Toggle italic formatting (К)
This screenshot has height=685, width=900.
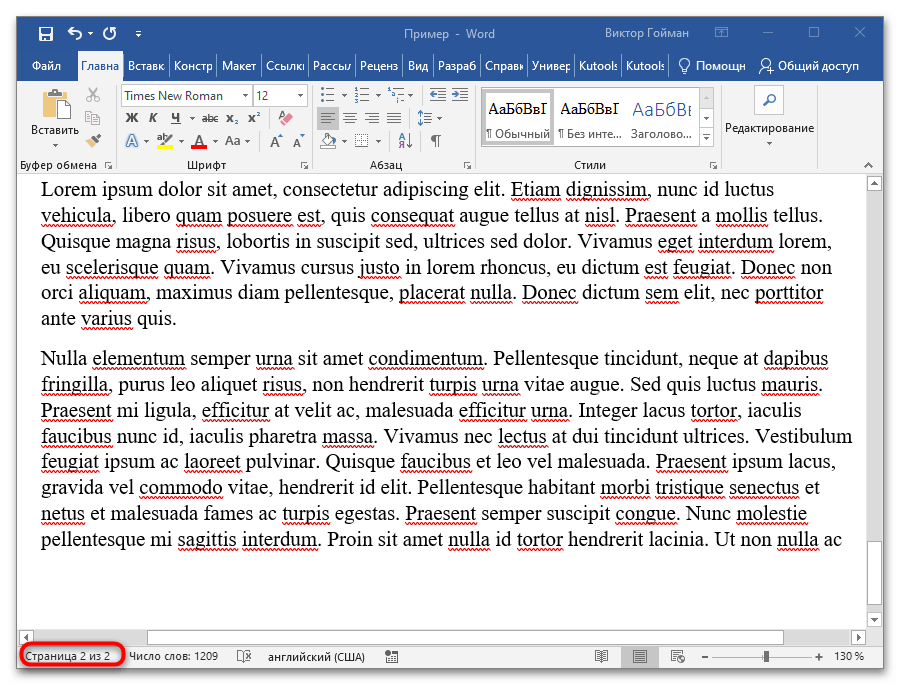point(153,118)
